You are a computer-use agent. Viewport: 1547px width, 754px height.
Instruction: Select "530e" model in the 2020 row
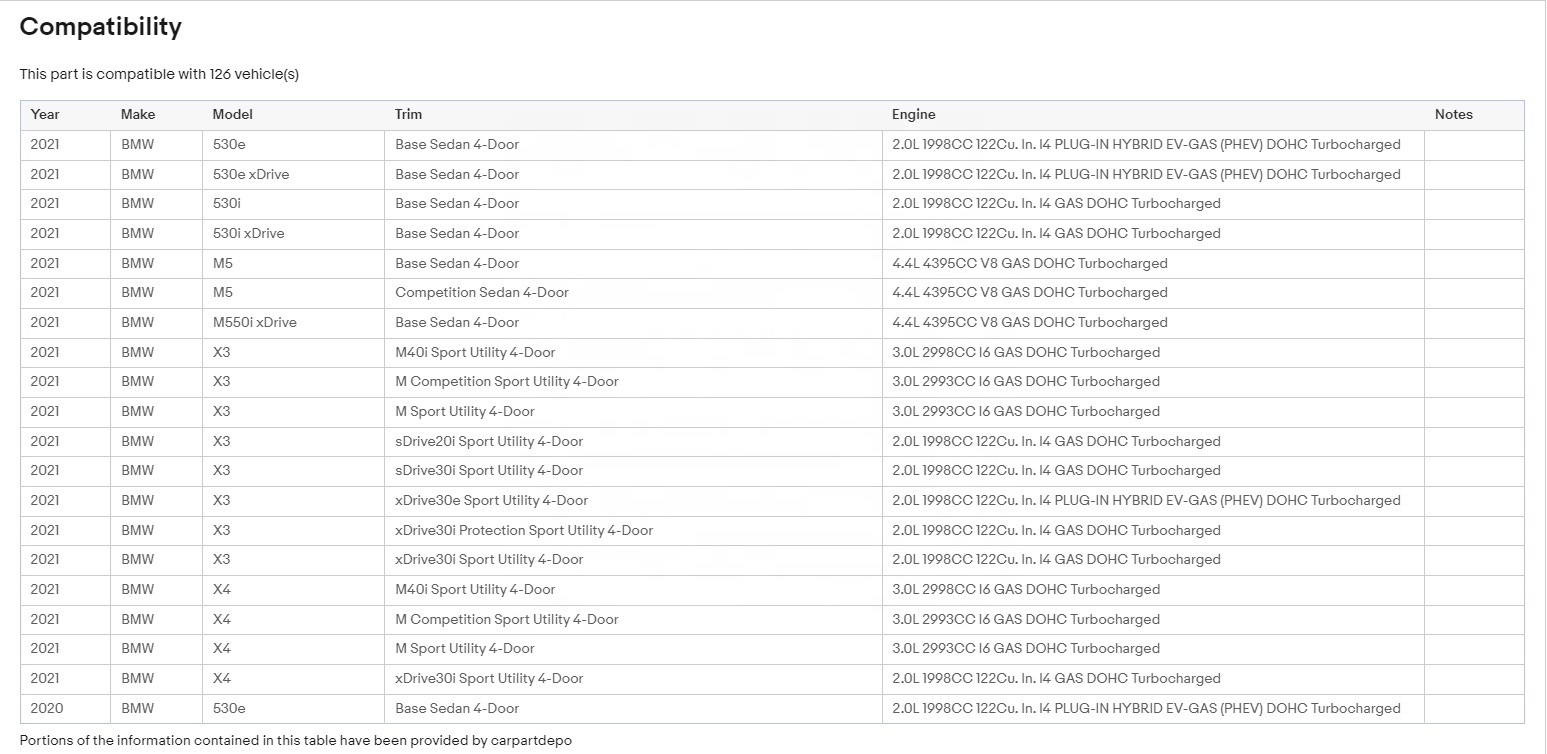click(229, 708)
